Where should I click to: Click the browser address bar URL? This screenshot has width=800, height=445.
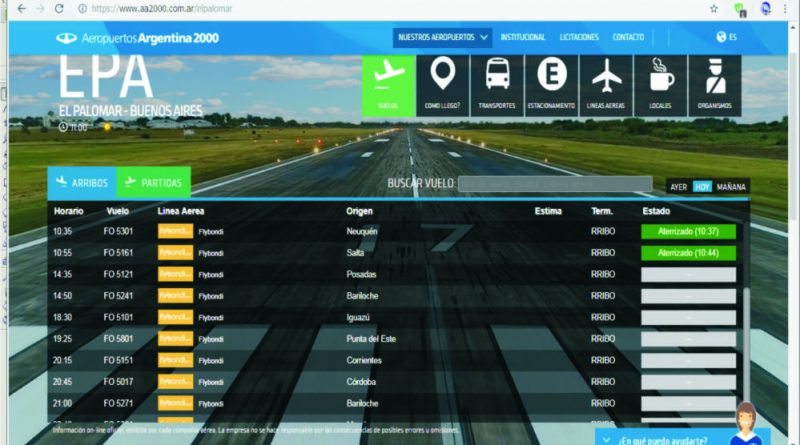pyautogui.click(x=162, y=9)
